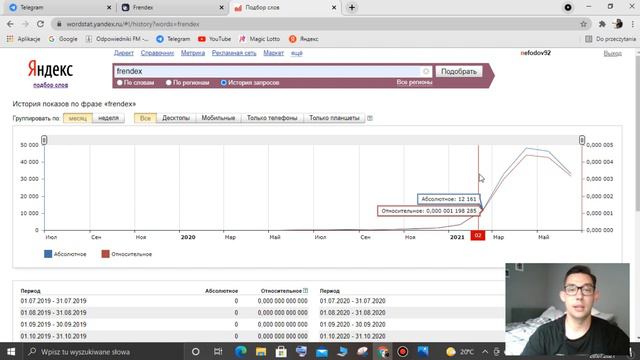Open Рекламная сеть link
The image size is (640, 360).
234,53
